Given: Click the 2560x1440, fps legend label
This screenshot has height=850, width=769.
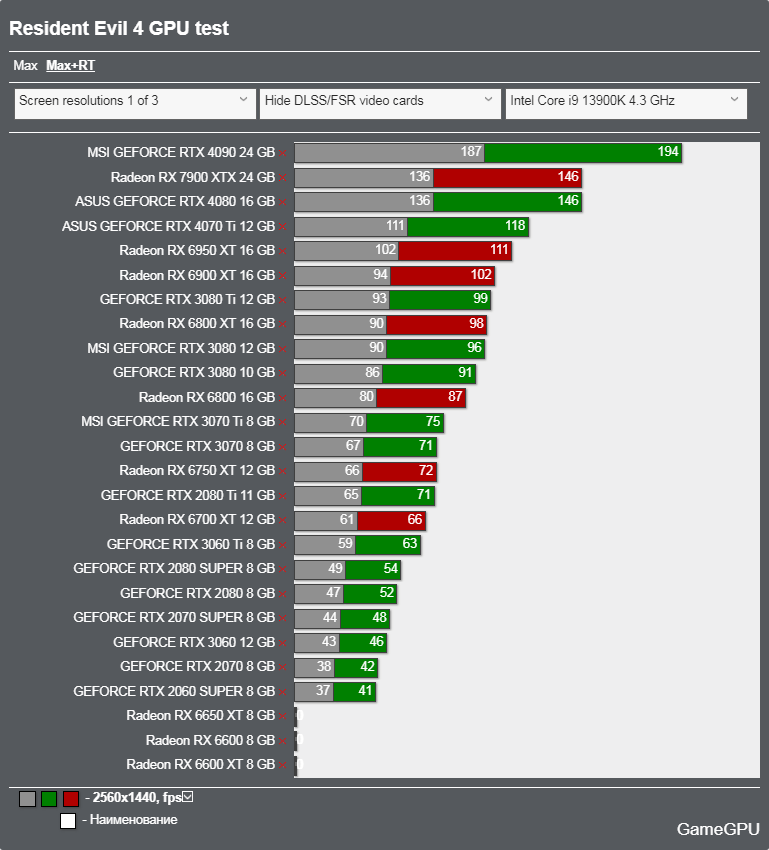Looking at the screenshot, I should tap(137, 797).
